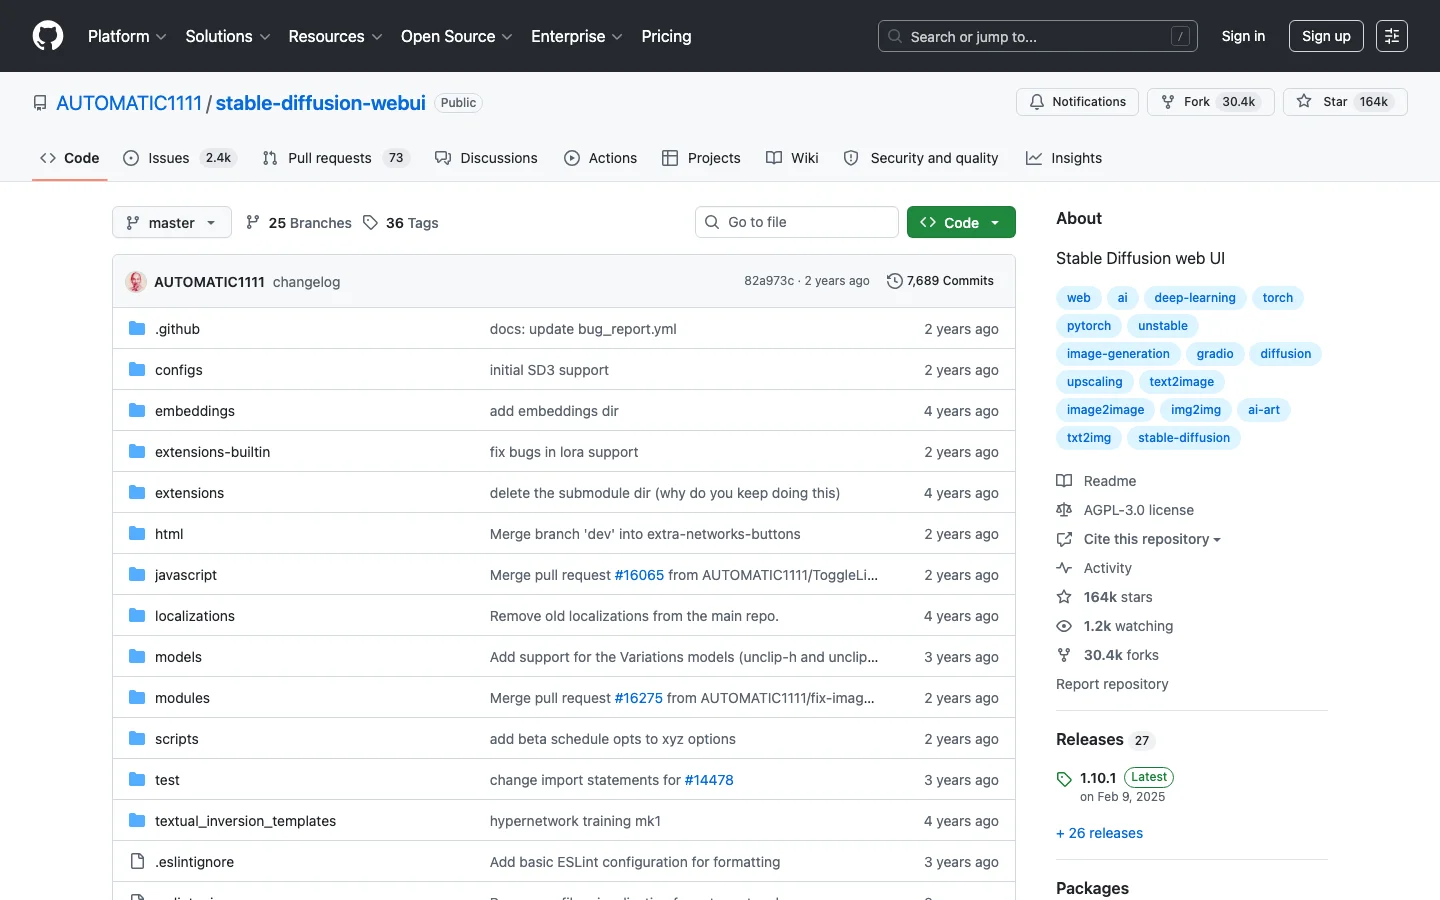1440x900 pixels.
Task: Click the Activity pulse icon
Action: 1064,568
